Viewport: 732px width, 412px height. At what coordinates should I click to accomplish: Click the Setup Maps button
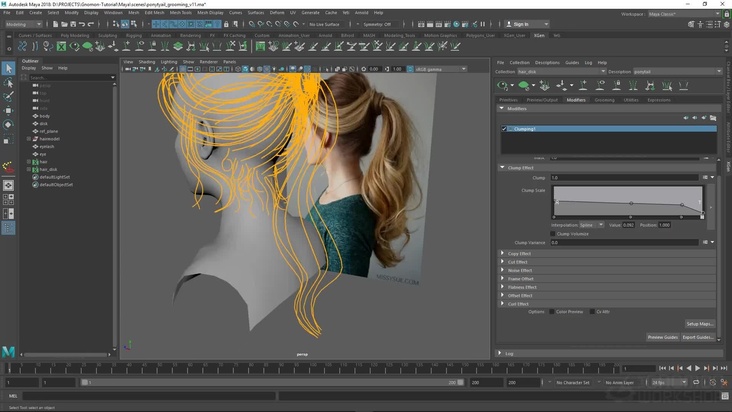pos(699,324)
